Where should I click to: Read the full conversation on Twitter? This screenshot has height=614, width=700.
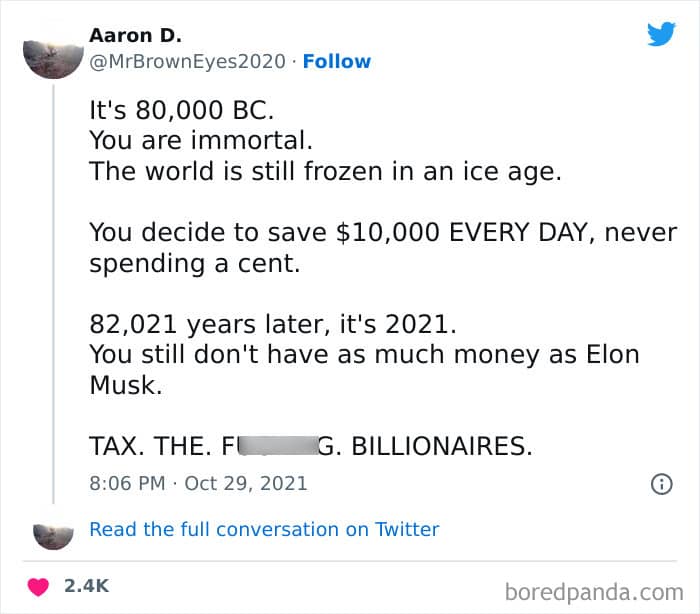264,529
